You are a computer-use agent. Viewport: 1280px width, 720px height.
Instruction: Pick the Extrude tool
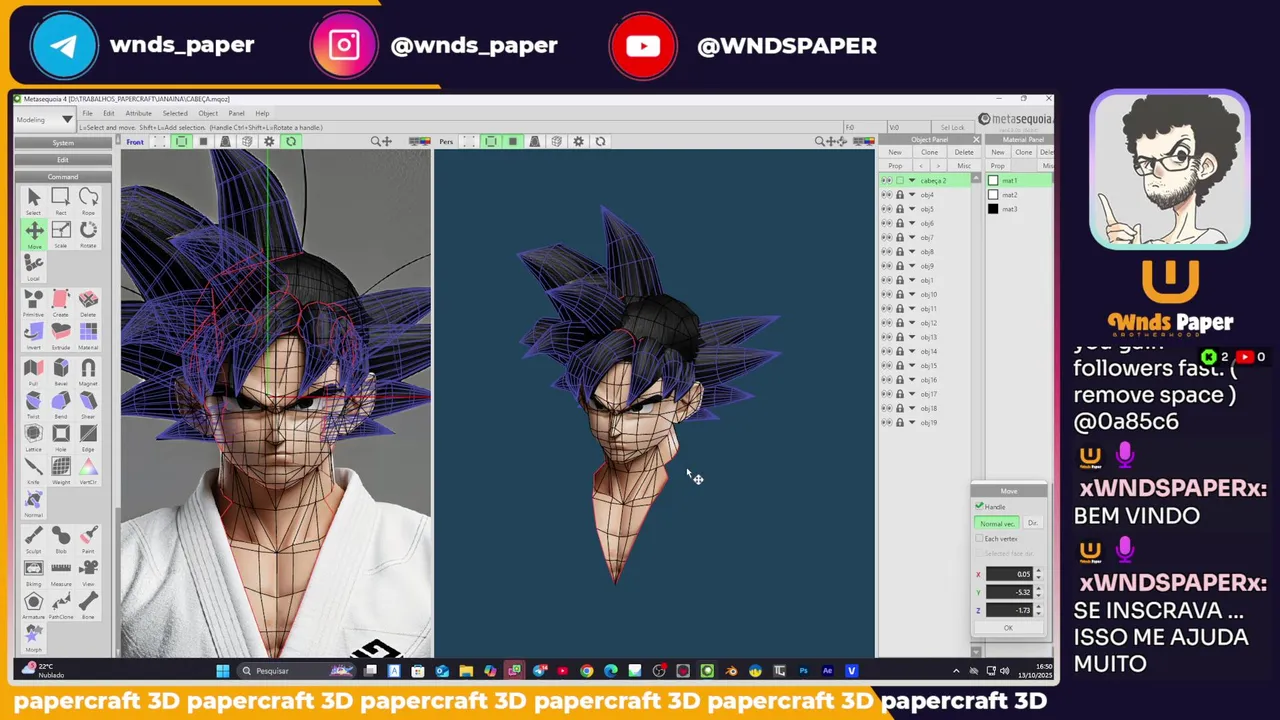point(60,335)
